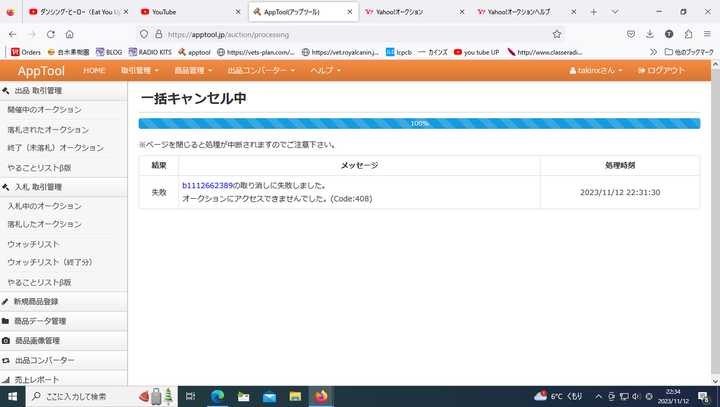
Task: Open Microsoft Edge from the taskbar
Action: click(217, 396)
